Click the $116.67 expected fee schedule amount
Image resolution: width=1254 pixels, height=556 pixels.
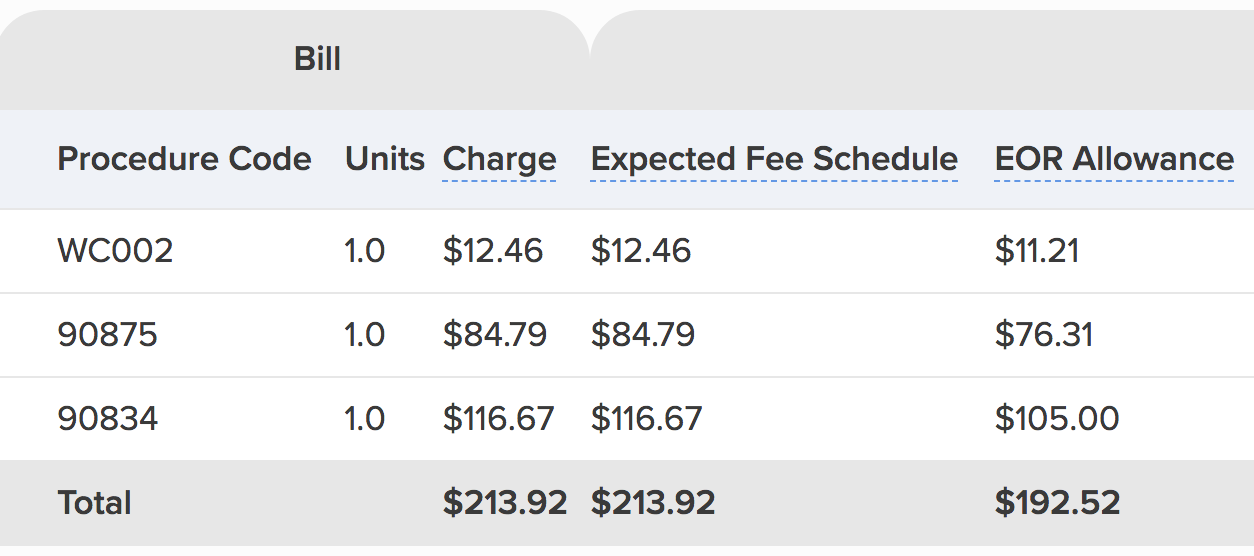646,418
